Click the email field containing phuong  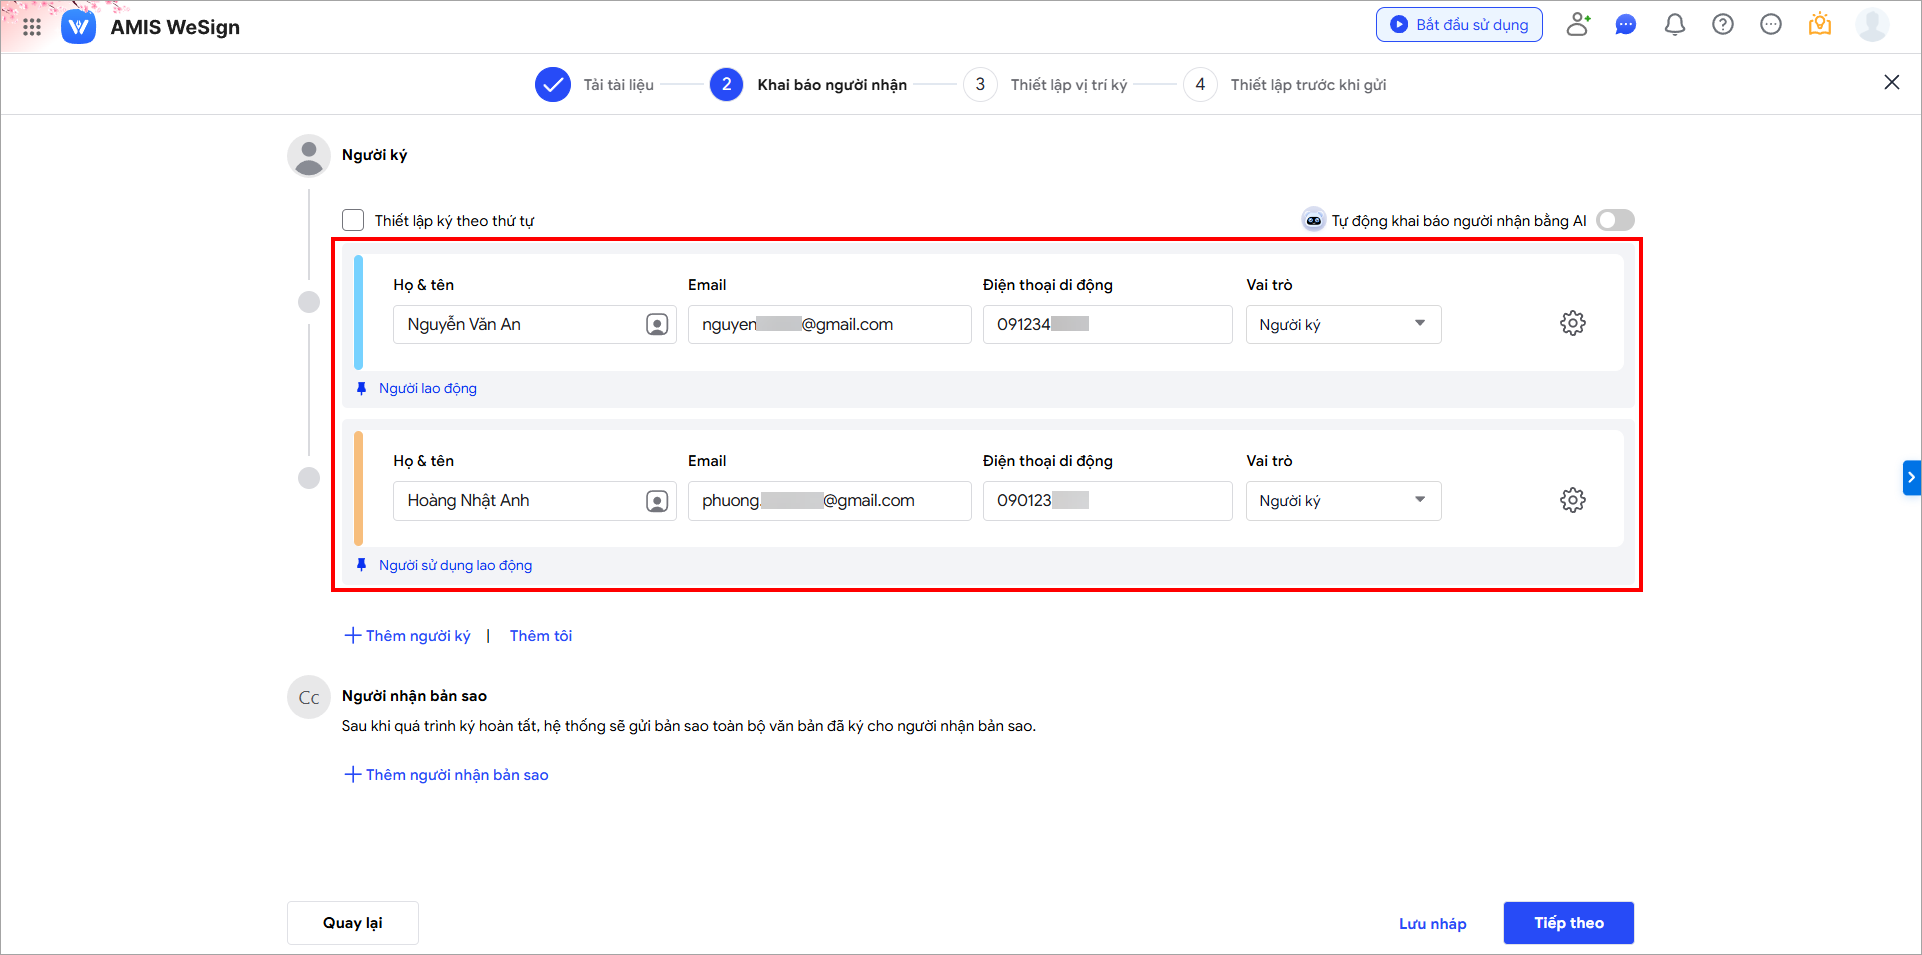(829, 501)
